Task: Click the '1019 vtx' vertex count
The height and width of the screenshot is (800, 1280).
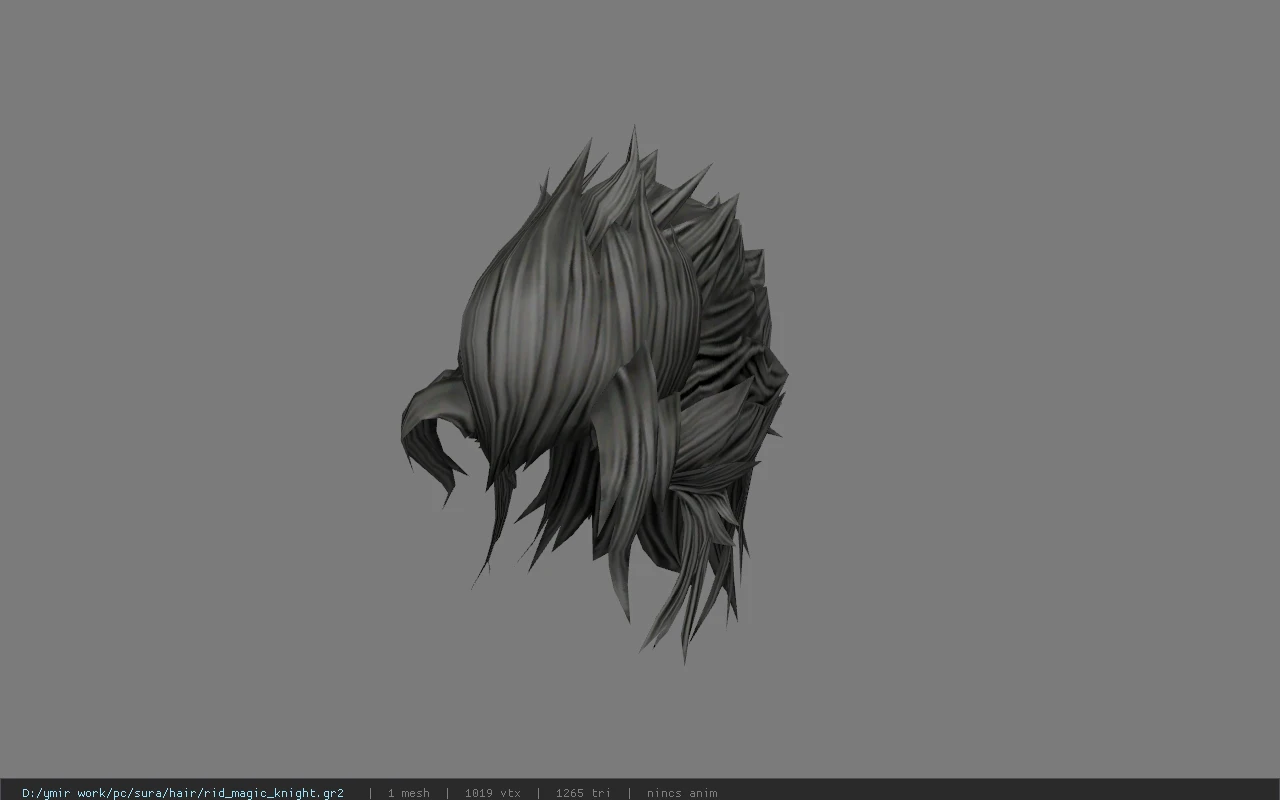Action: pos(492,793)
